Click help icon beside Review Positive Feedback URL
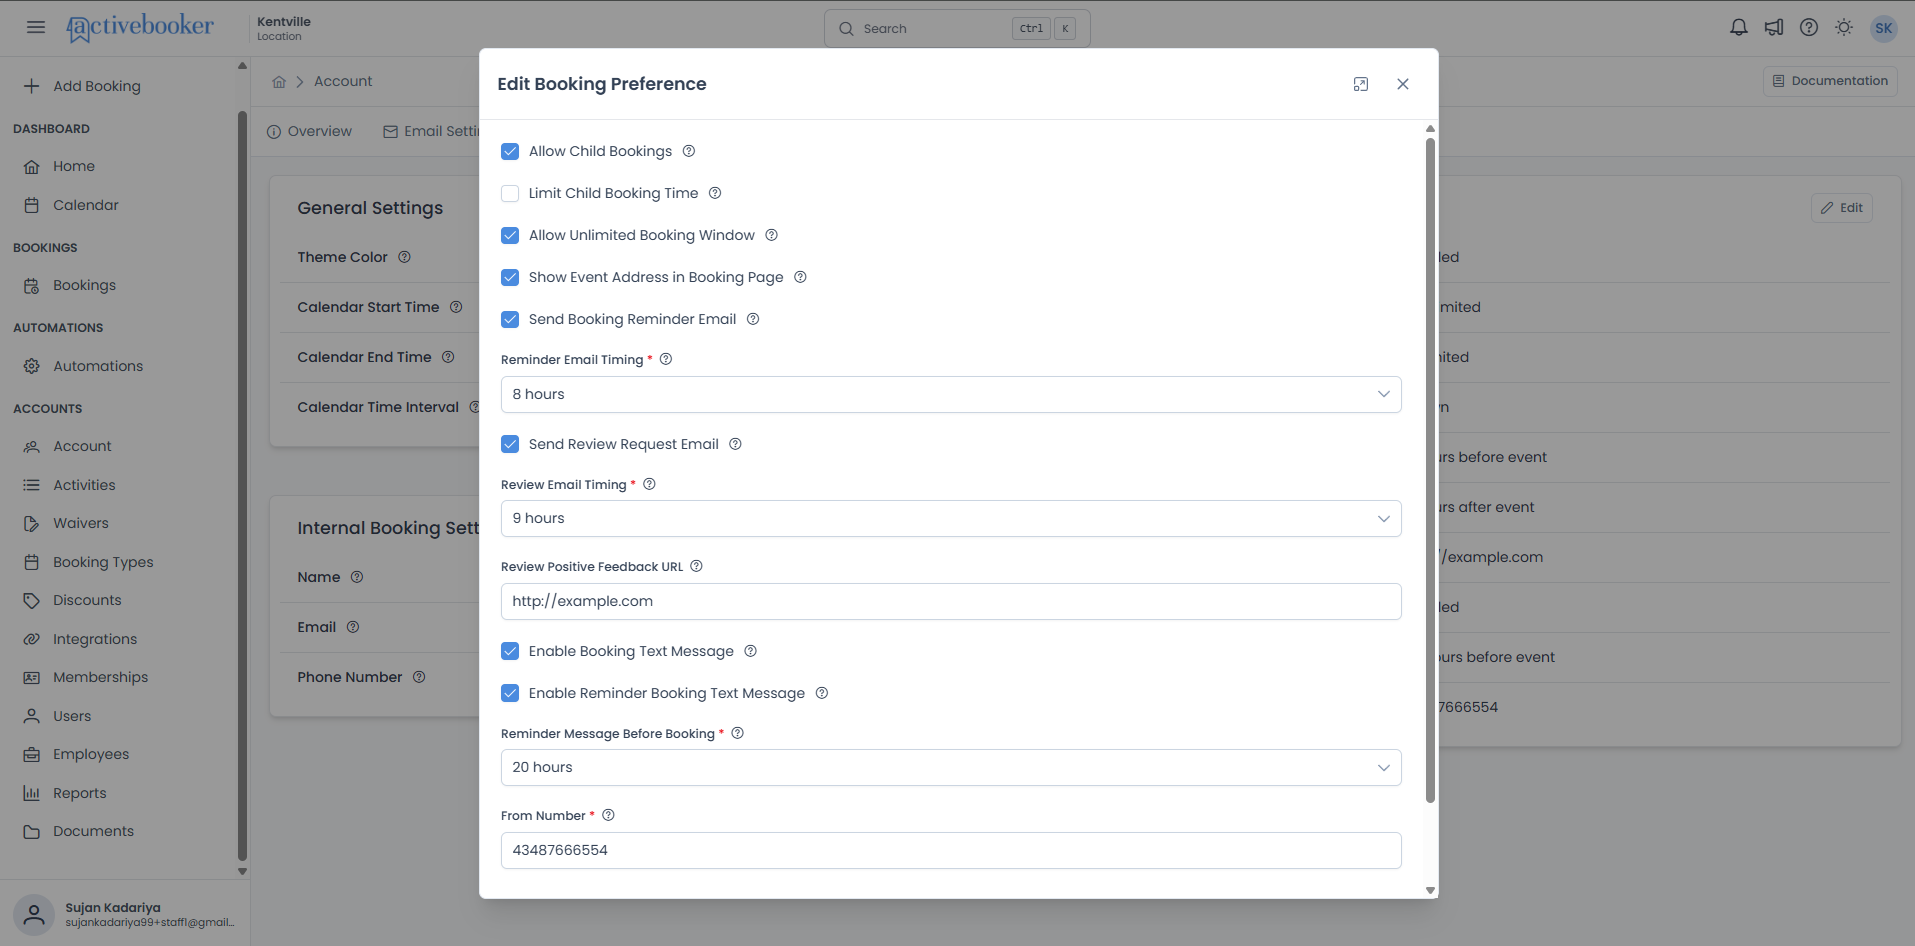 click(x=697, y=566)
